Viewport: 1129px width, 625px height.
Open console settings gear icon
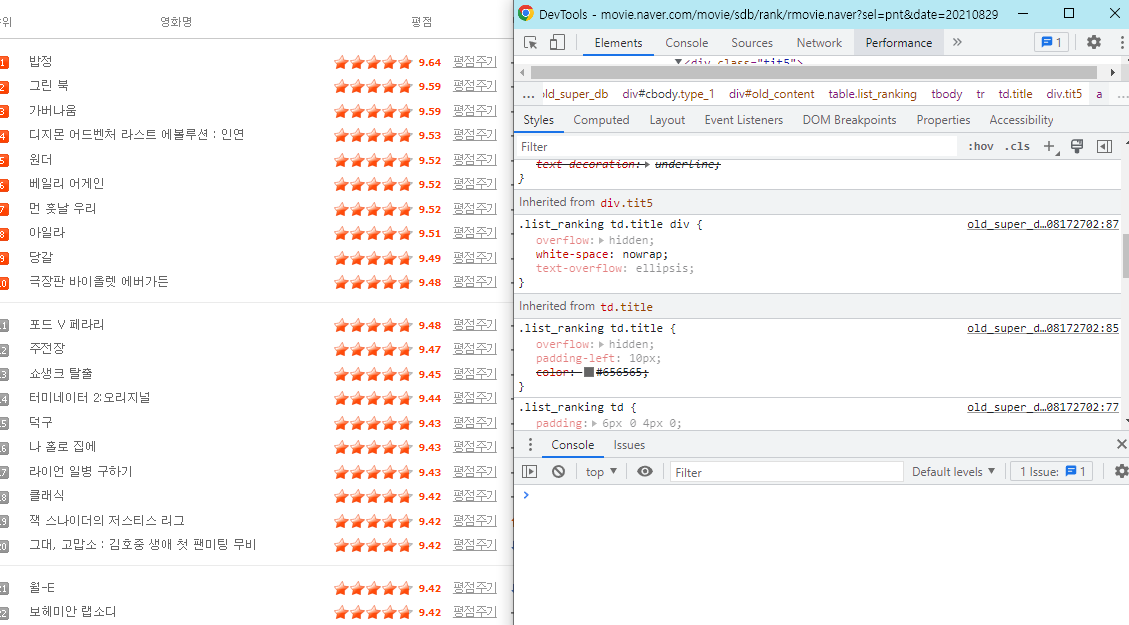1121,472
